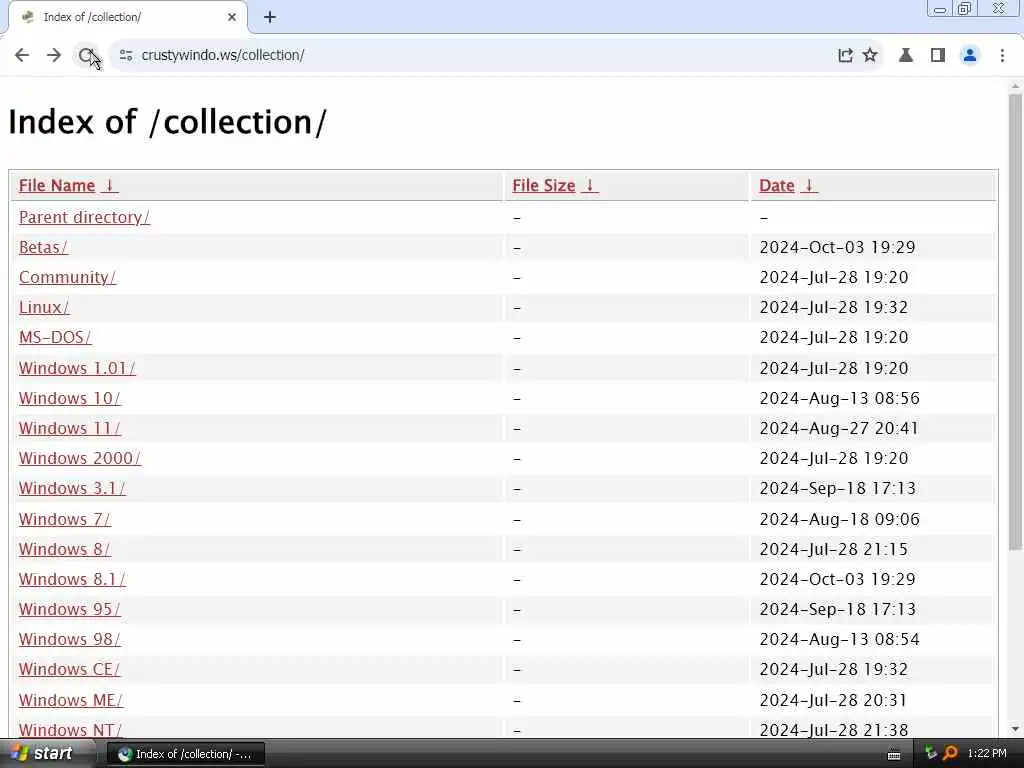The height and width of the screenshot is (768, 1024).
Task: Click the Windows 11 date 2024-Aug-27 20:41
Action: [839, 428]
